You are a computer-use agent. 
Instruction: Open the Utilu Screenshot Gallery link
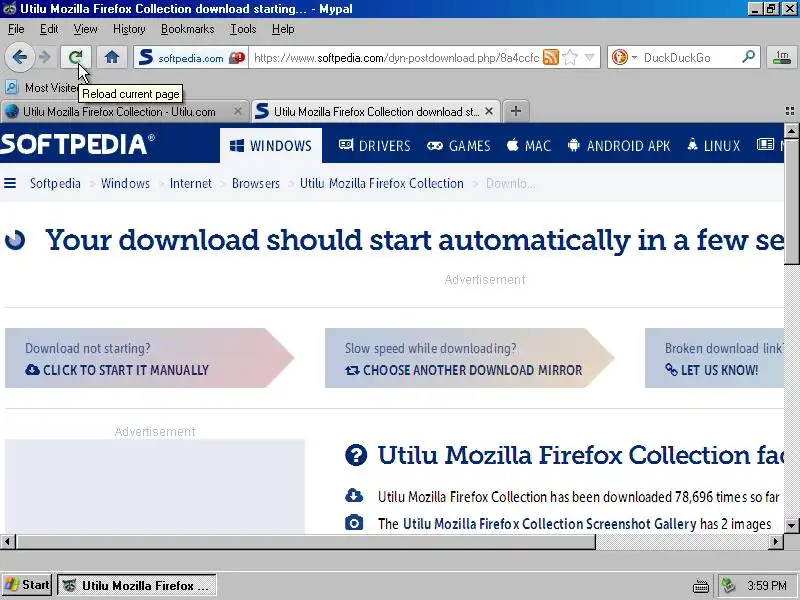[x=549, y=524]
